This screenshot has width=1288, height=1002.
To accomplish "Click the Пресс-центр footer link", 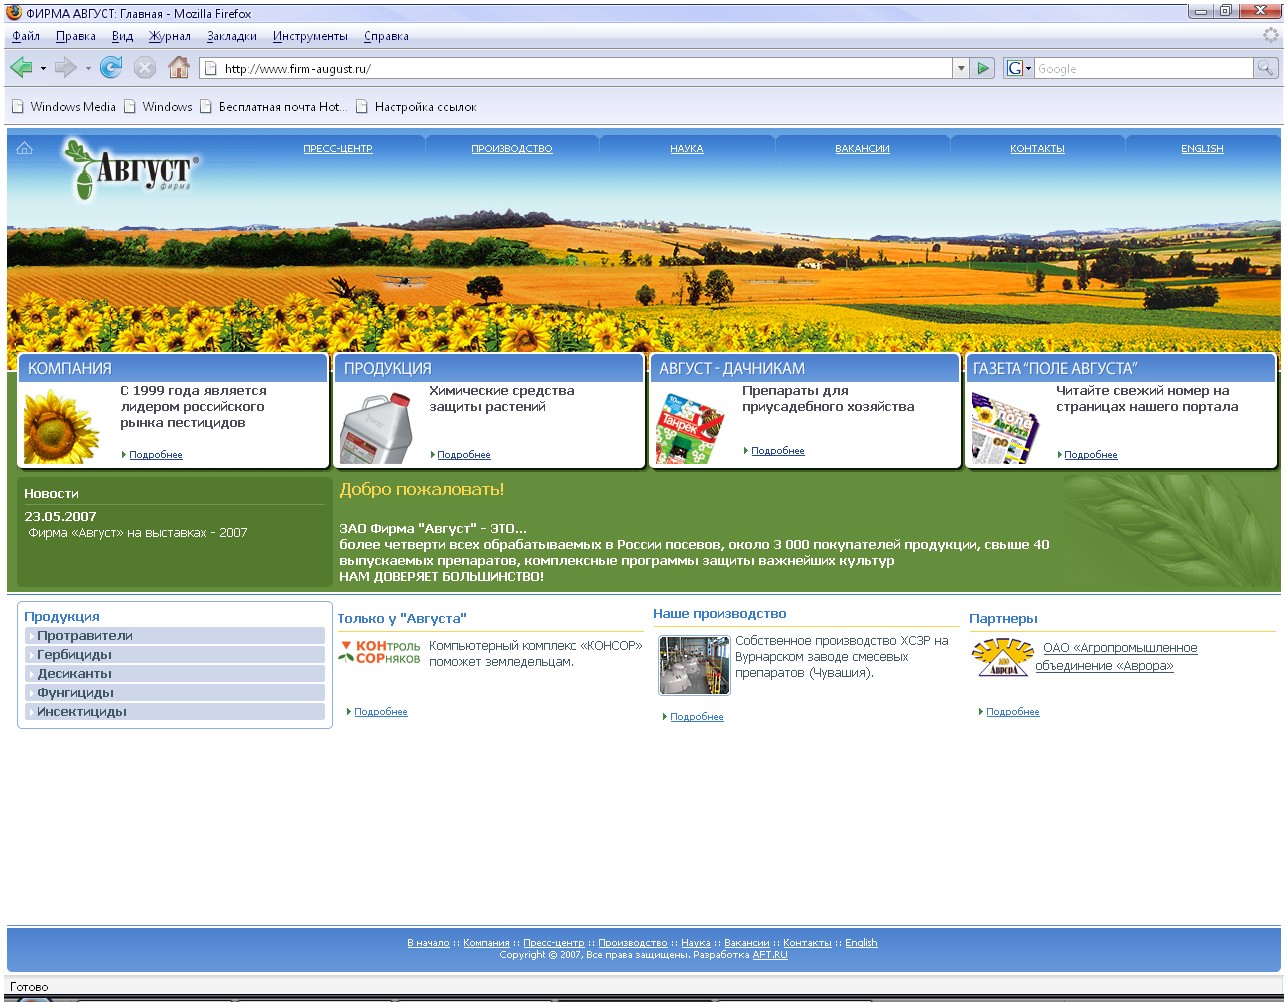I will (x=554, y=943).
